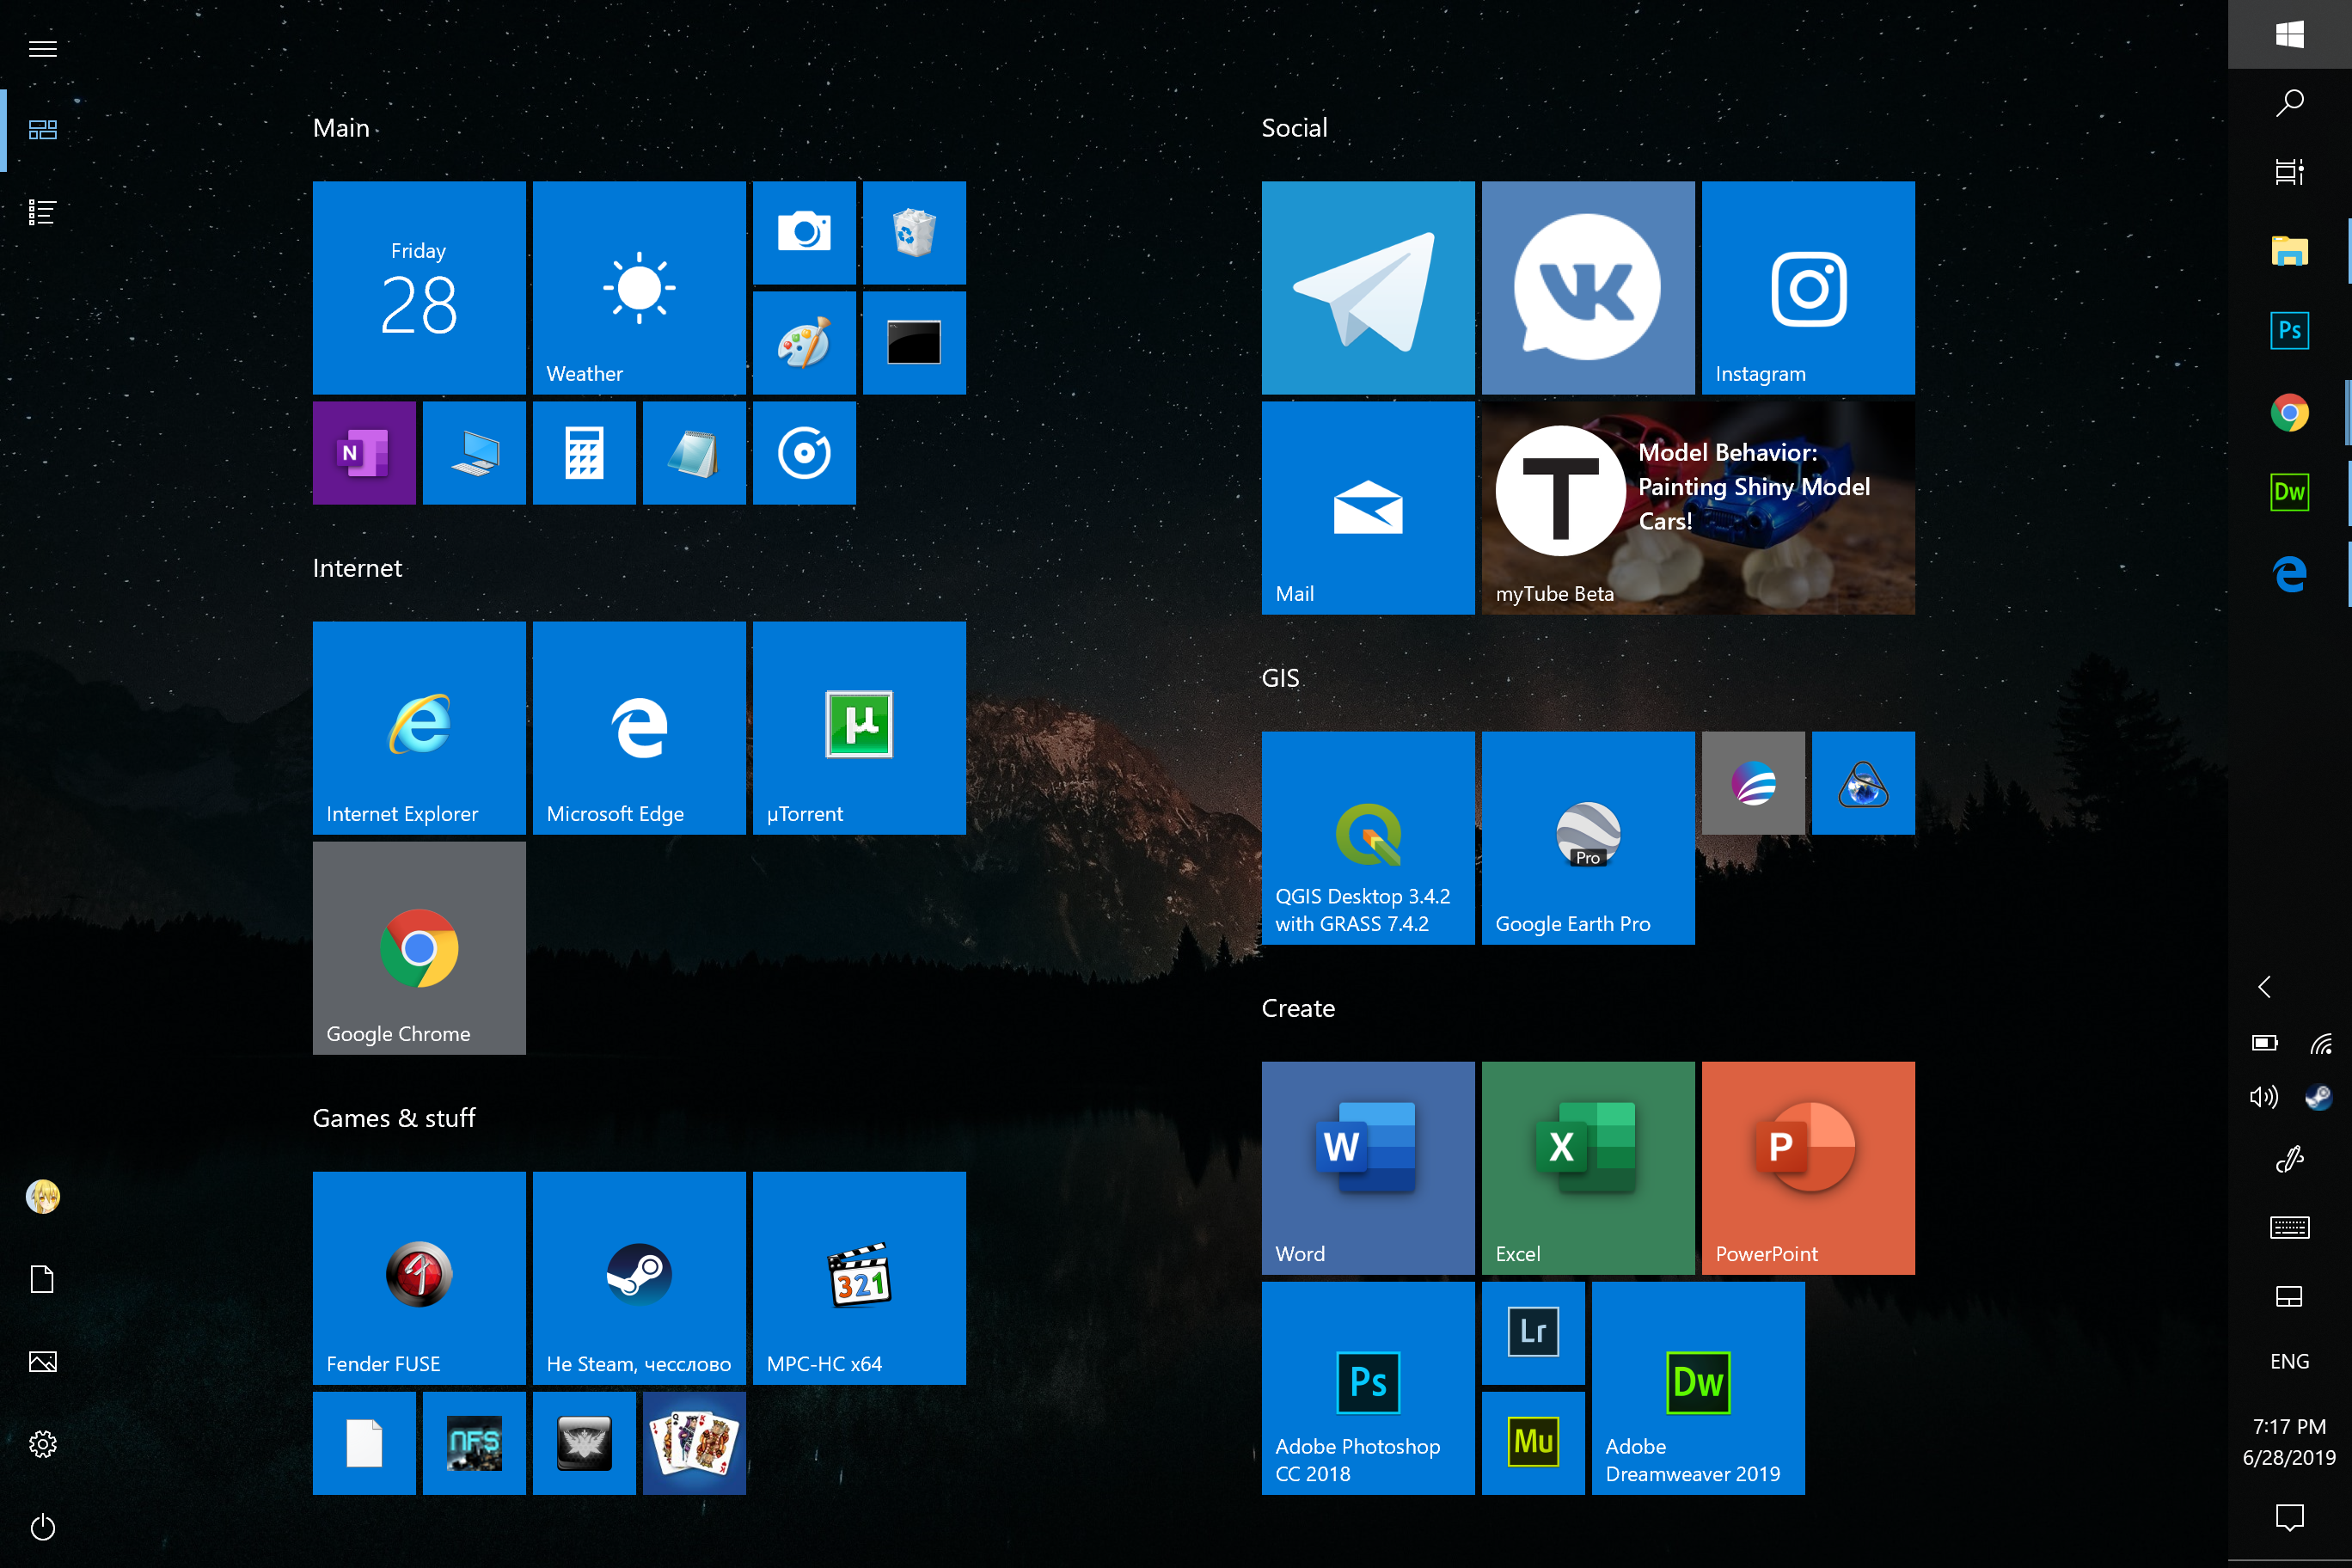Image resolution: width=2352 pixels, height=1568 pixels.
Task: Launch Microsoft Edge tile
Action: pyautogui.click(x=639, y=728)
